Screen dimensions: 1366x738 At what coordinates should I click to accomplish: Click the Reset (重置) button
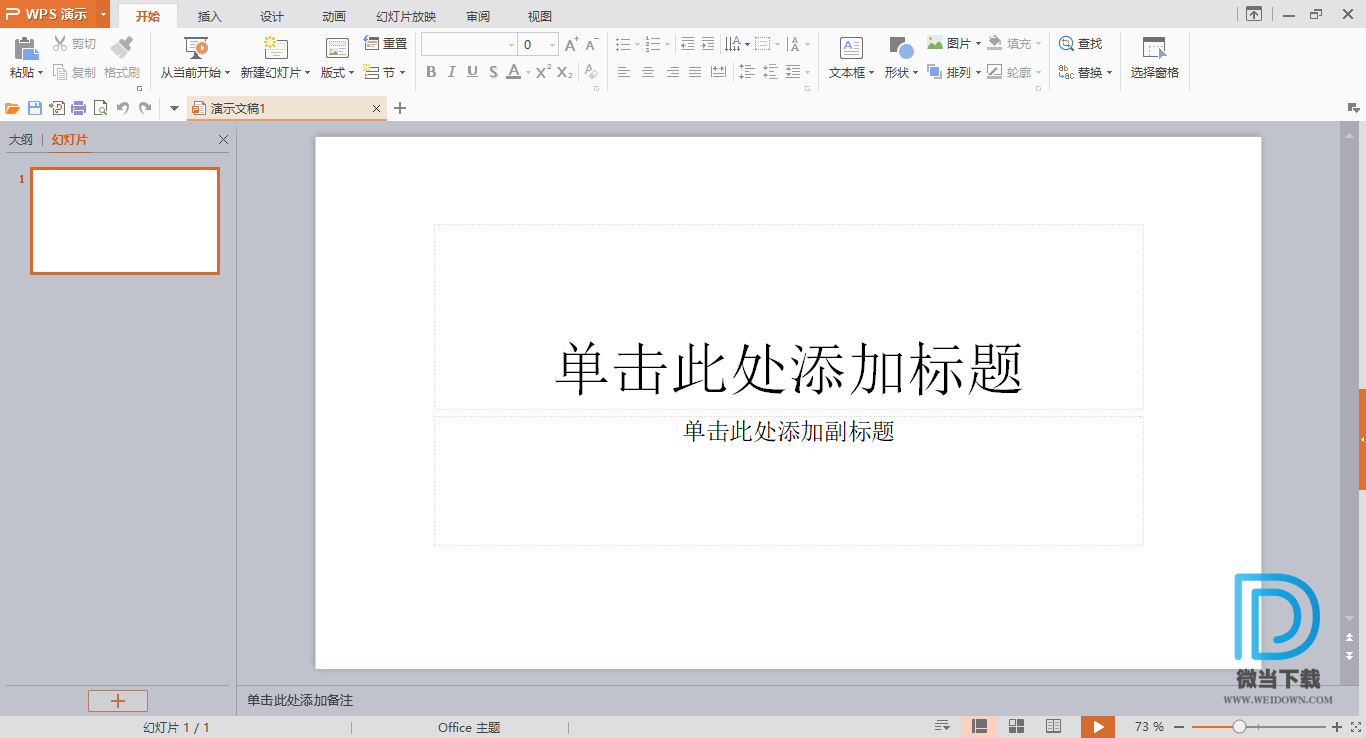pos(386,44)
